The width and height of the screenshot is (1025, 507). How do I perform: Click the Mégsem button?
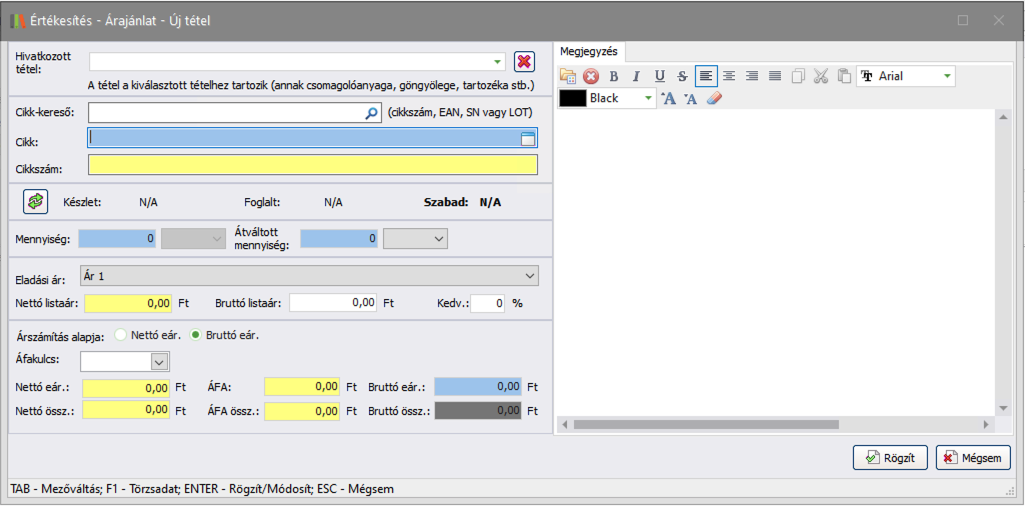973,458
